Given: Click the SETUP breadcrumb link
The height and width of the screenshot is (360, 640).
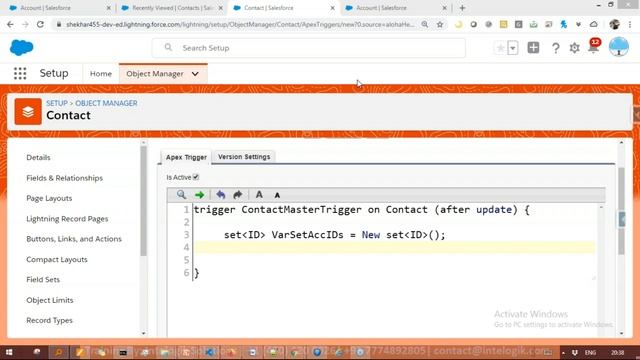Looking at the screenshot, I should [57, 103].
